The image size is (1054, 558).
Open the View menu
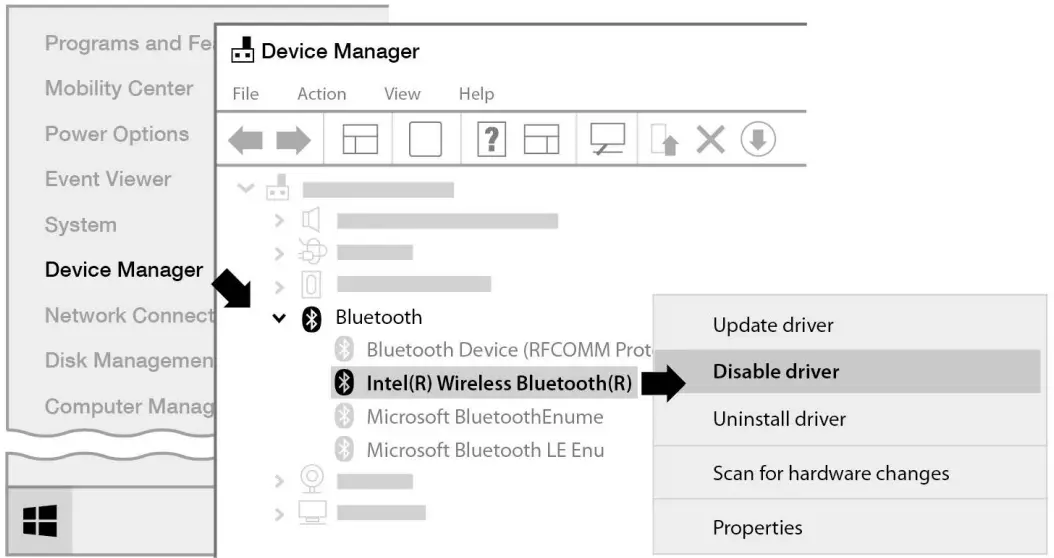point(402,94)
